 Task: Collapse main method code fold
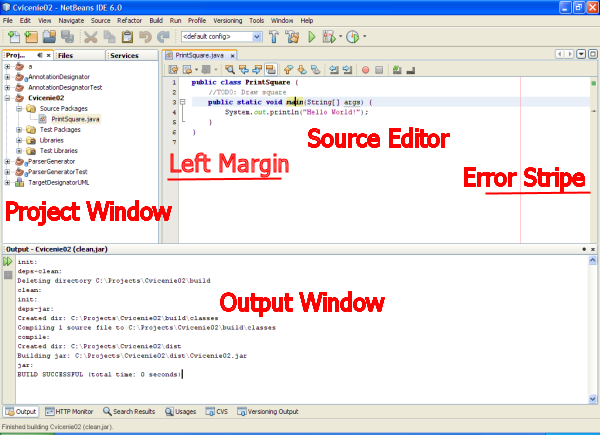click(183, 102)
